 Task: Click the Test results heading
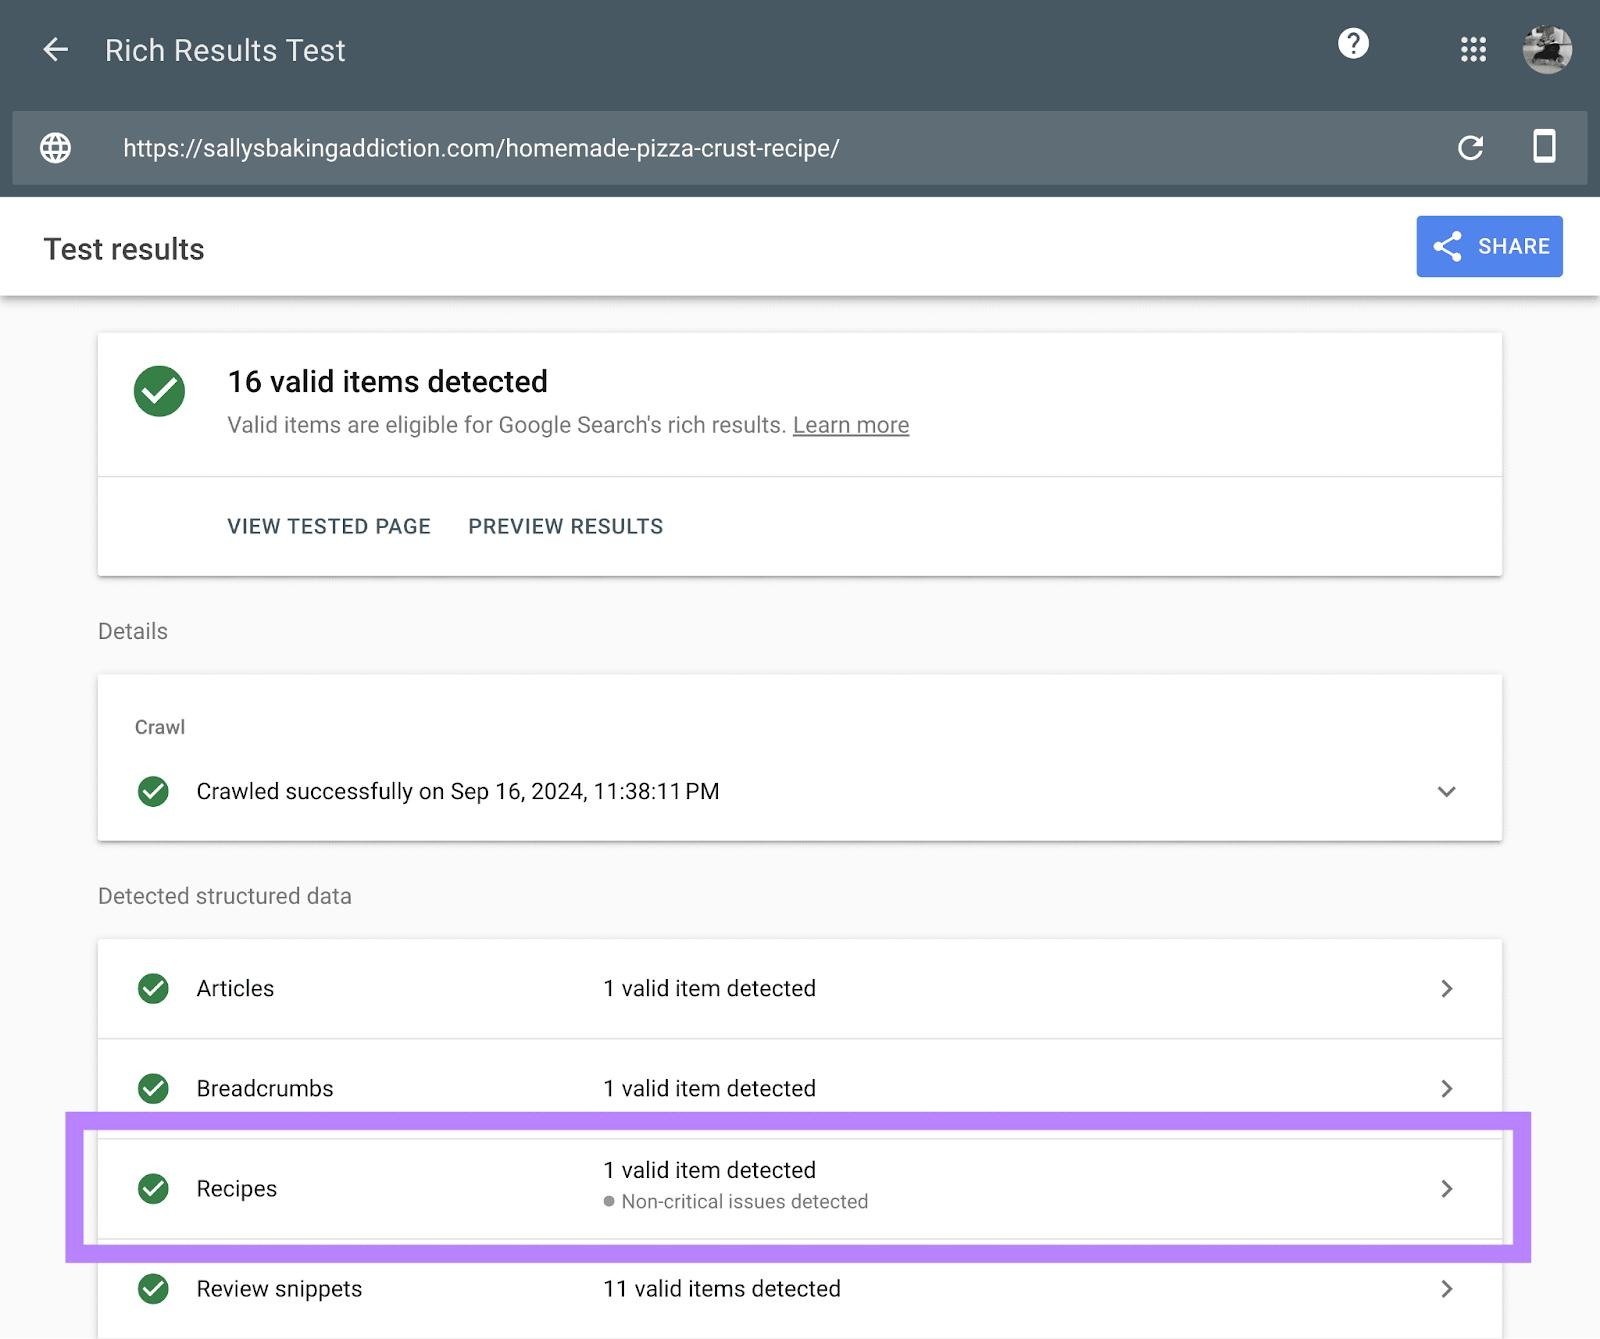[124, 249]
